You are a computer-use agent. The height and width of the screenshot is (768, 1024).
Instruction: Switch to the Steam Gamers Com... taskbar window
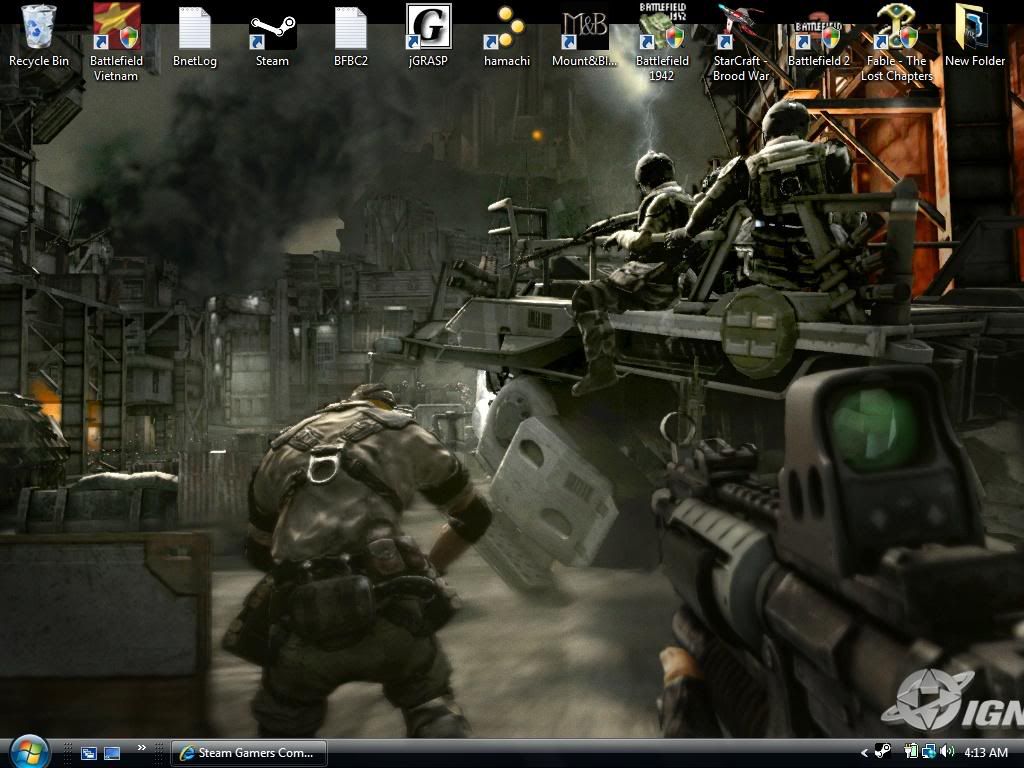tap(248, 753)
